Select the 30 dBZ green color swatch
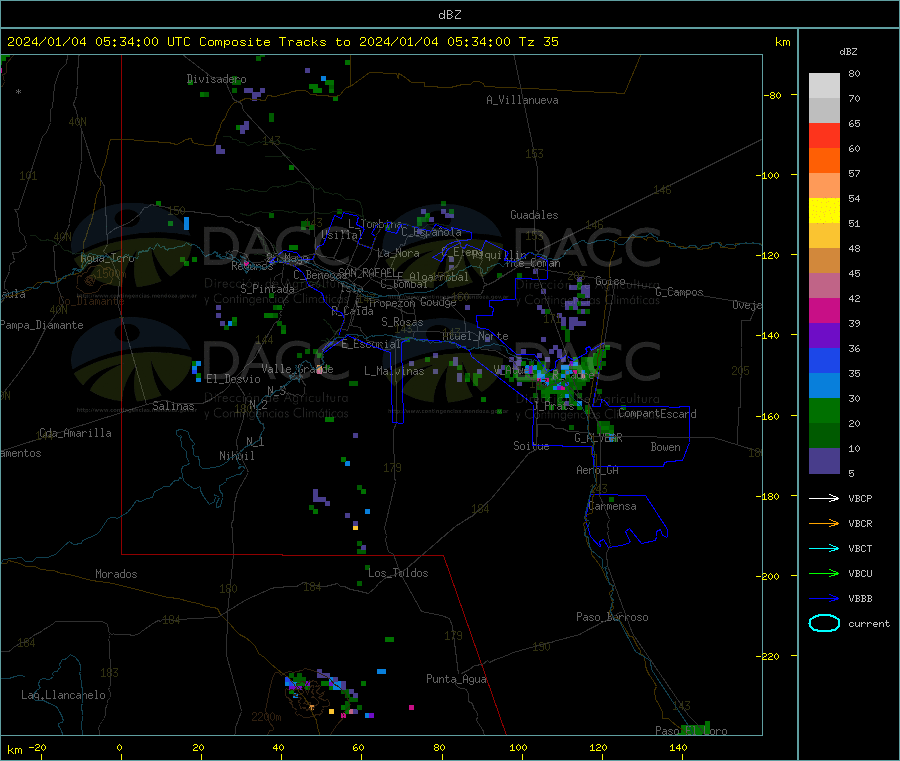This screenshot has height=761, width=900. pyautogui.click(x=824, y=411)
